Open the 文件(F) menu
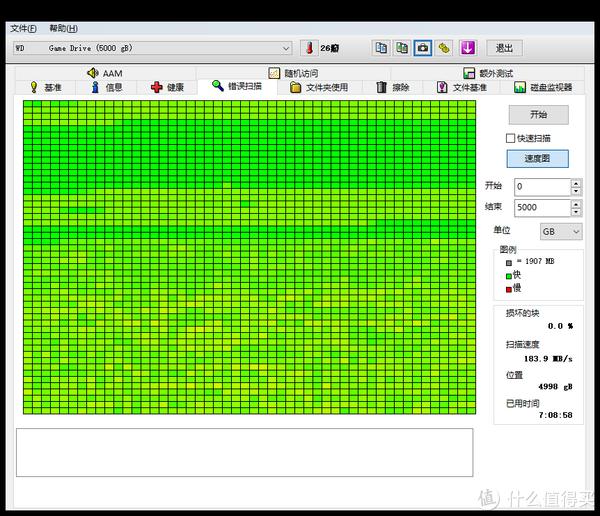Screen dimensions: 600x516 pyautogui.click(x=23, y=28)
